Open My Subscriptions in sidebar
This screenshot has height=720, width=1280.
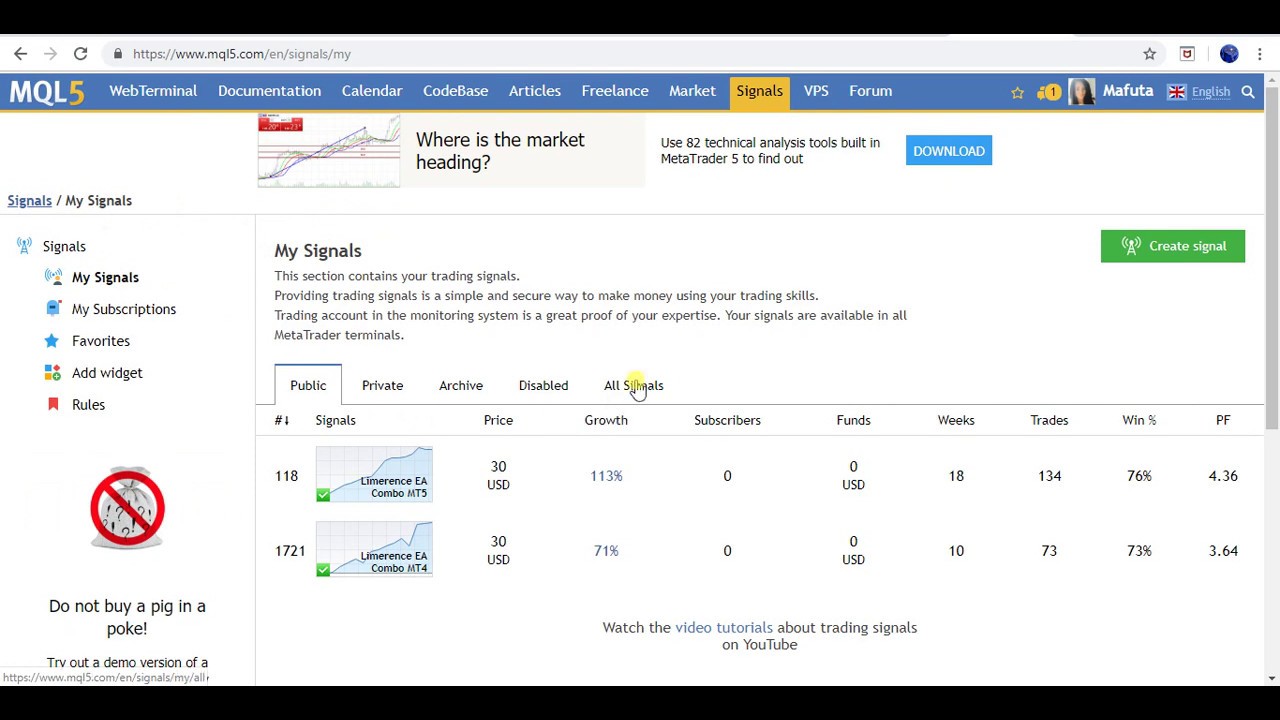124,309
